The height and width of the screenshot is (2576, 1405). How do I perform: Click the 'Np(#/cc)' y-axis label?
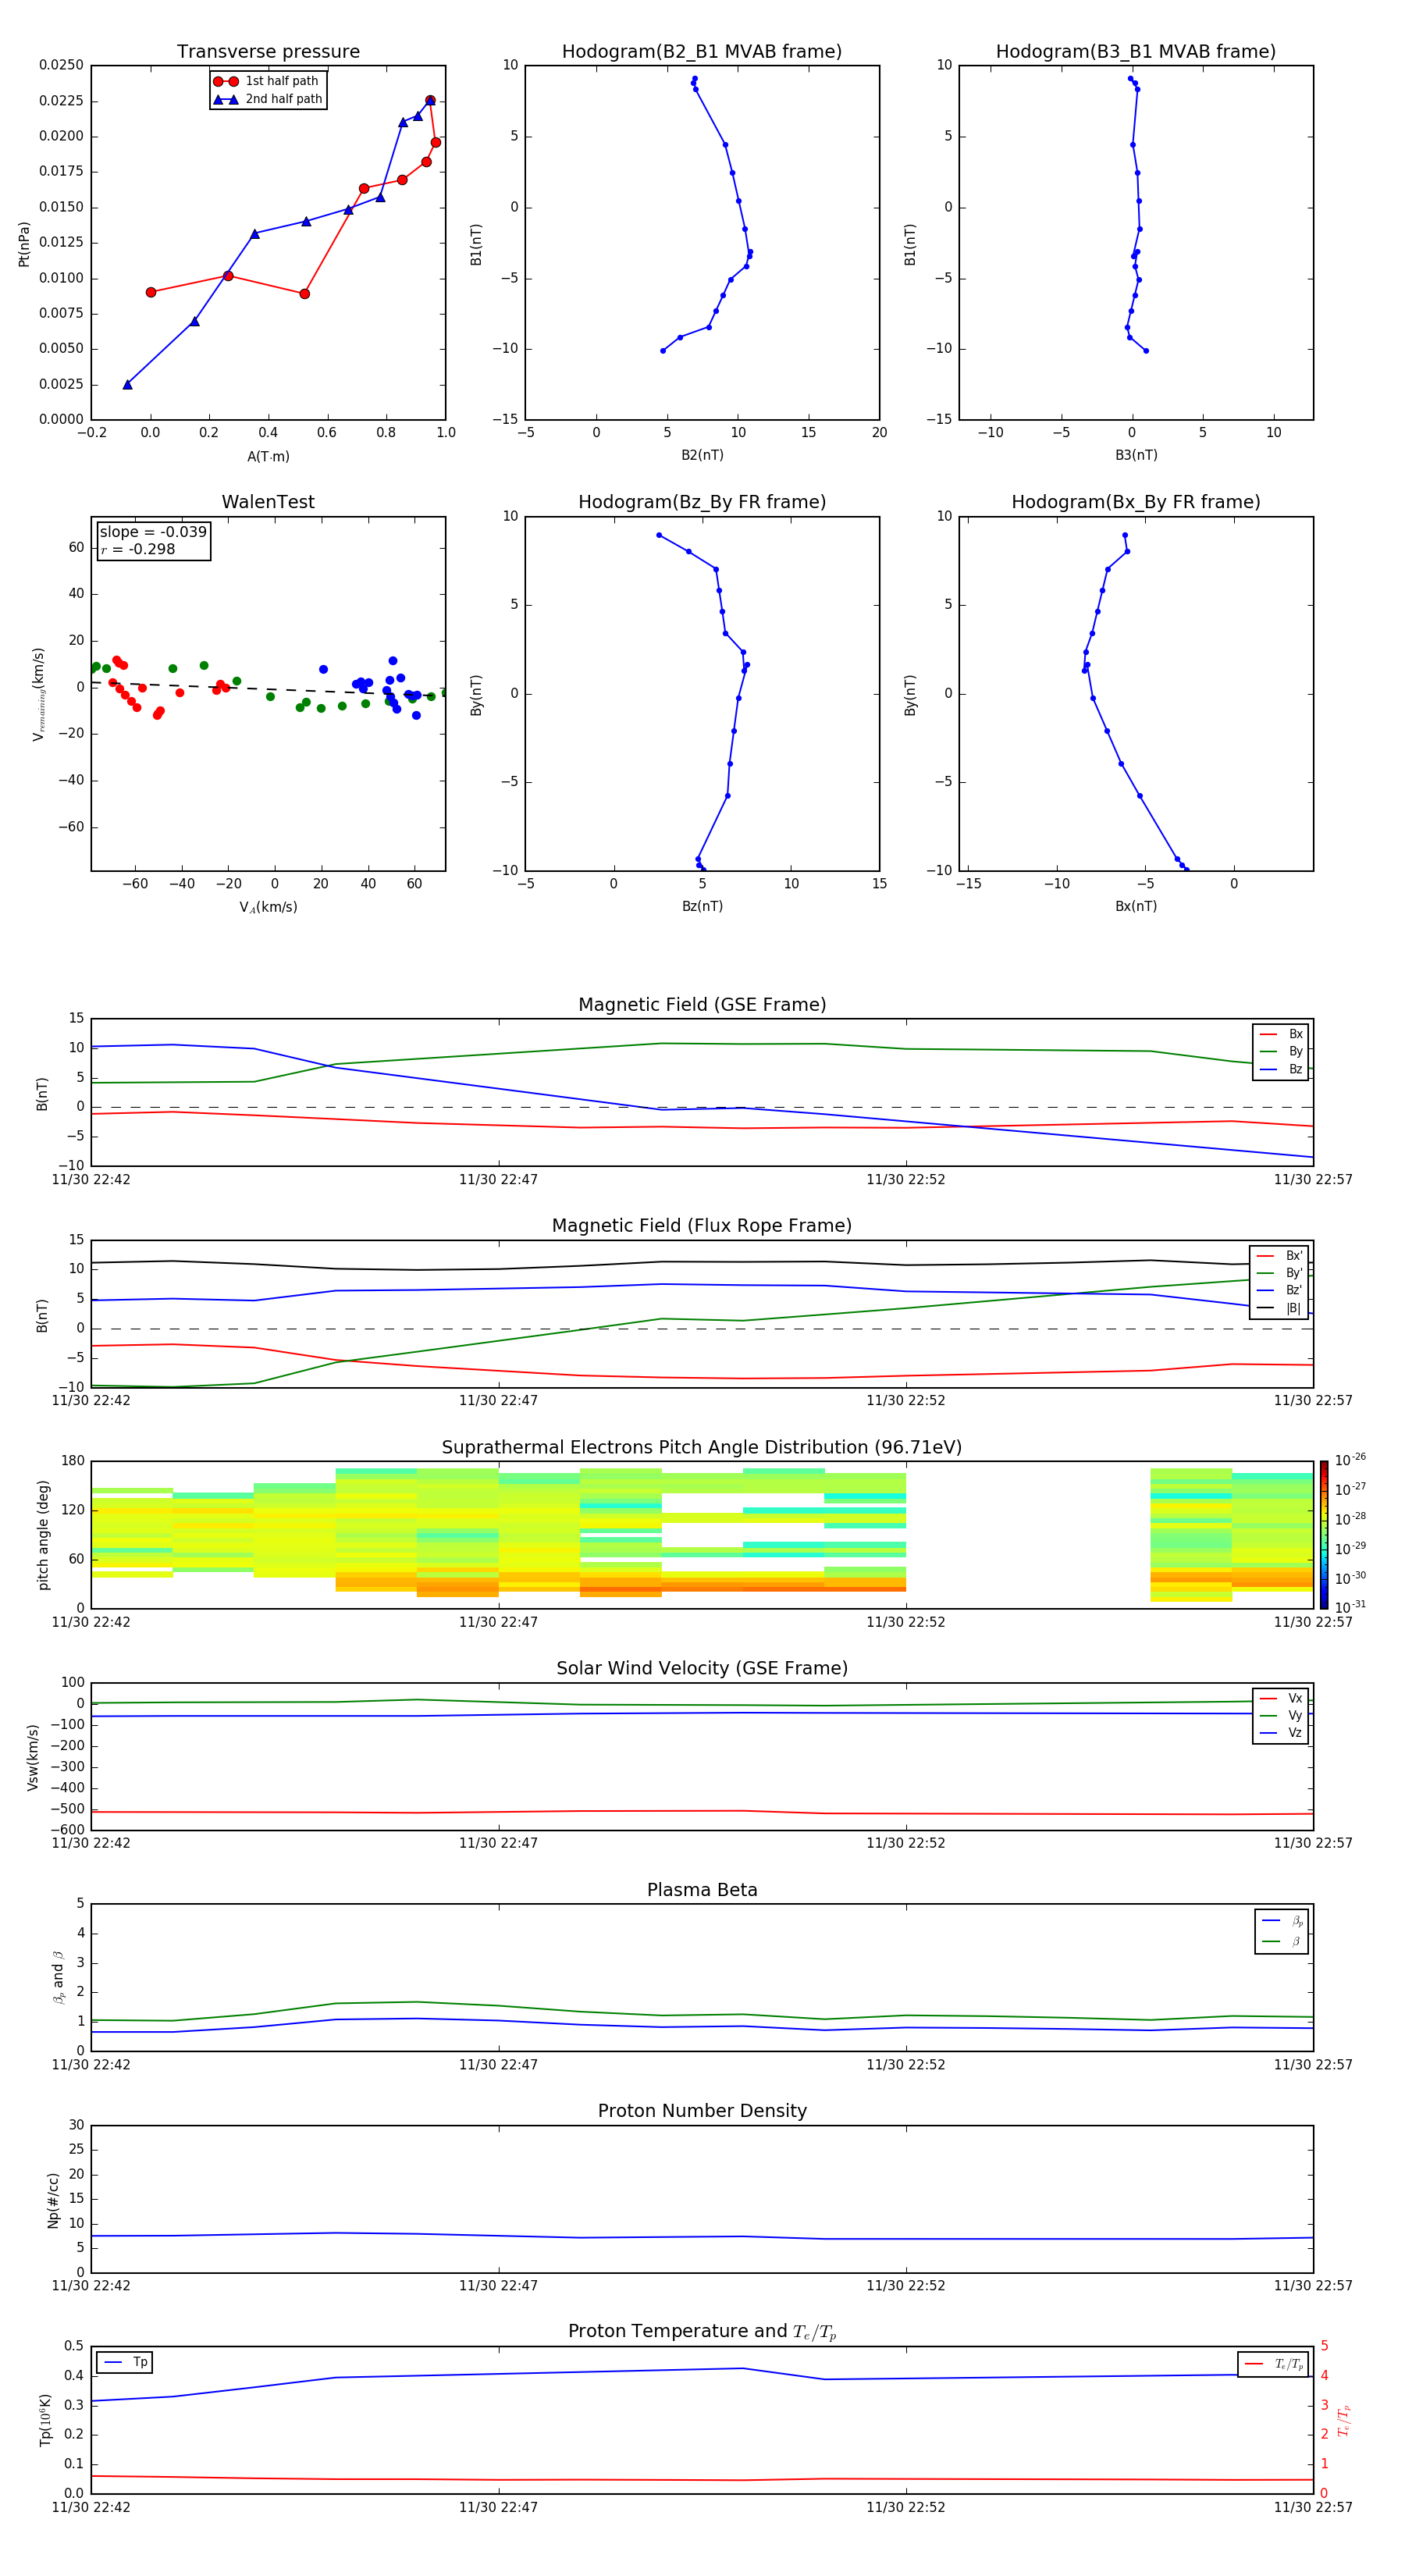(x=53, y=2199)
